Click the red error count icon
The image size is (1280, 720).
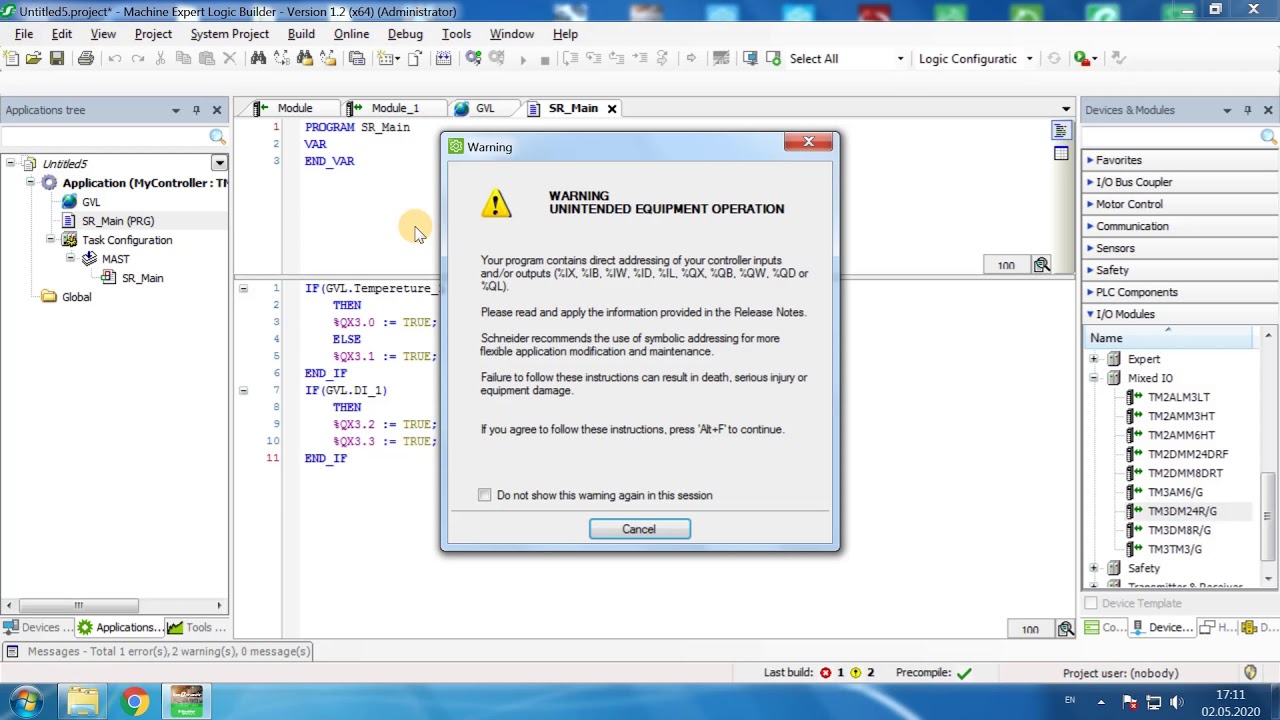click(x=826, y=673)
